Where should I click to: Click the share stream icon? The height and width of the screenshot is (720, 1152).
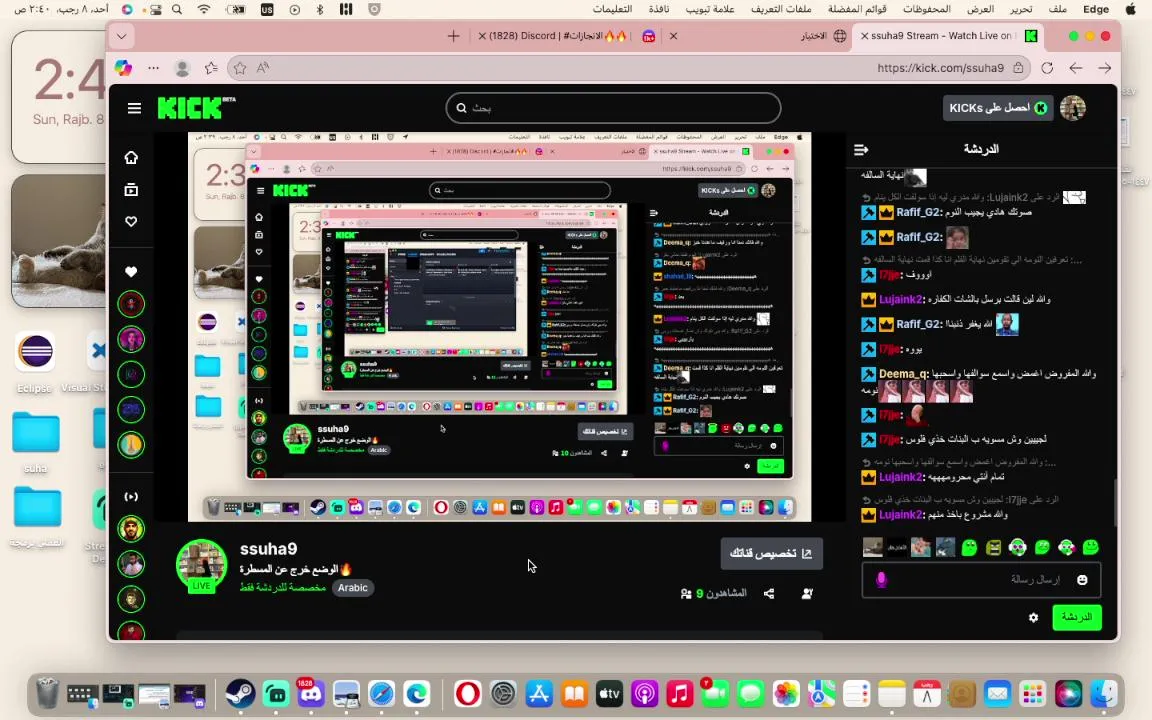(769, 594)
